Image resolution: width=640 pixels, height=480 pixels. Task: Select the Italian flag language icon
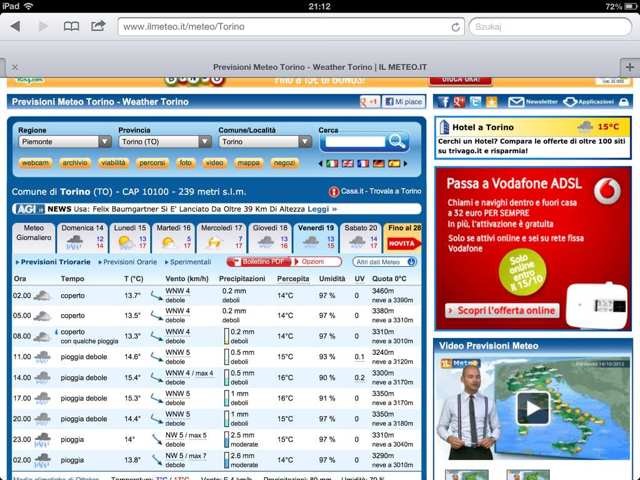tap(332, 163)
